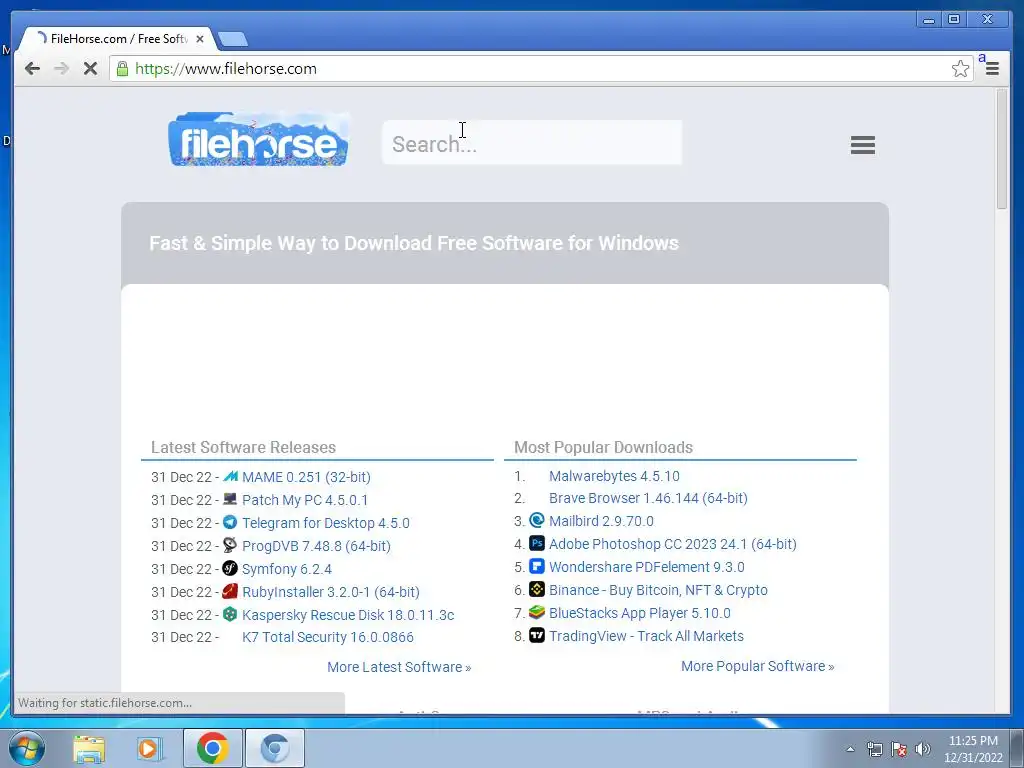Click More Popular Software link

pyautogui.click(x=758, y=665)
